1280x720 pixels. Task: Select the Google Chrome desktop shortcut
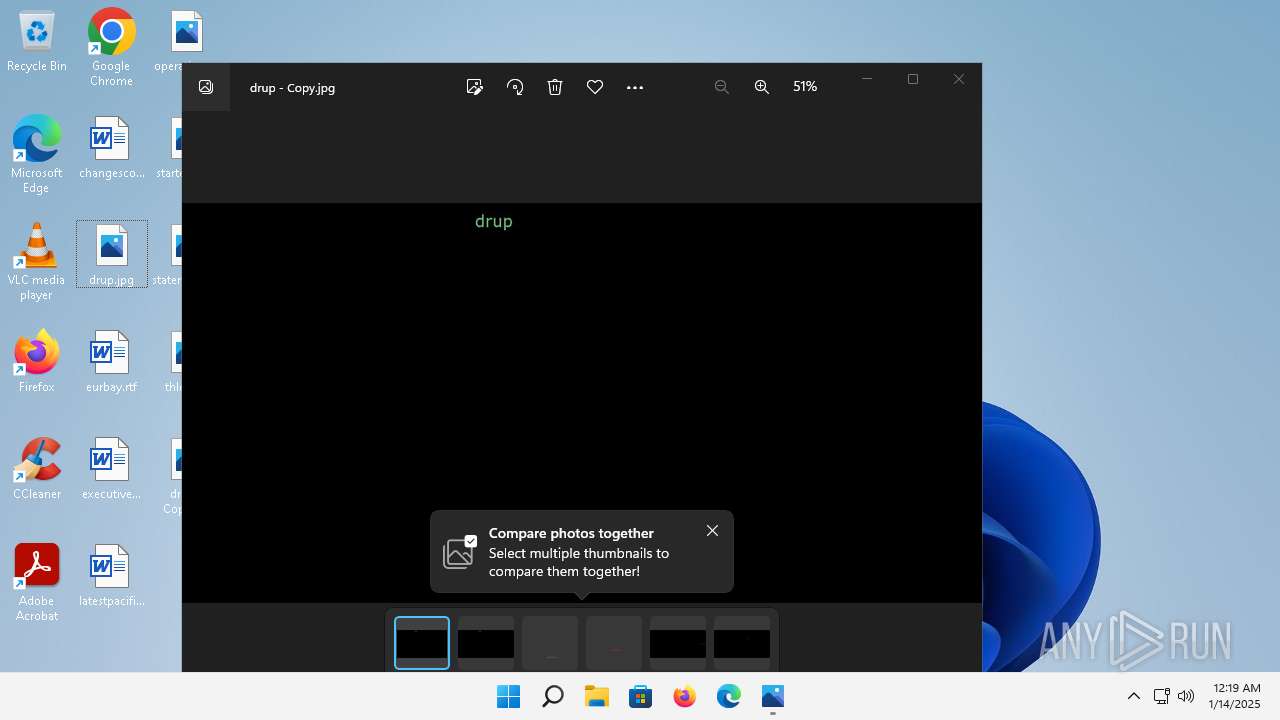[111, 47]
